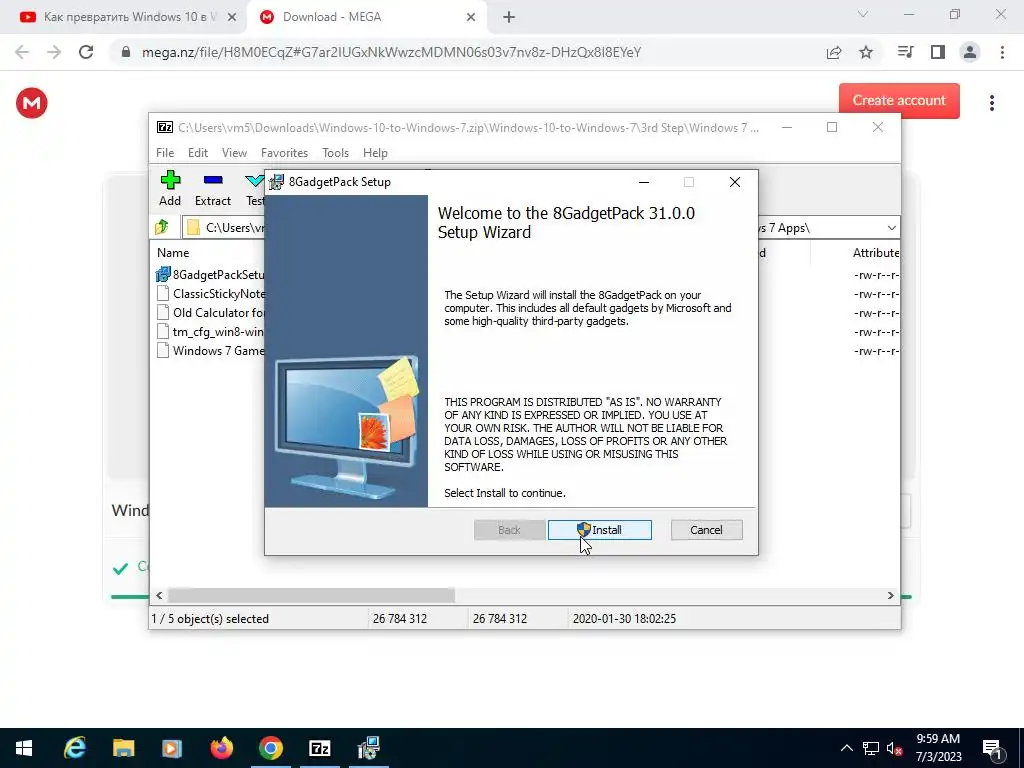Show hidden system tray icons

(x=846, y=748)
